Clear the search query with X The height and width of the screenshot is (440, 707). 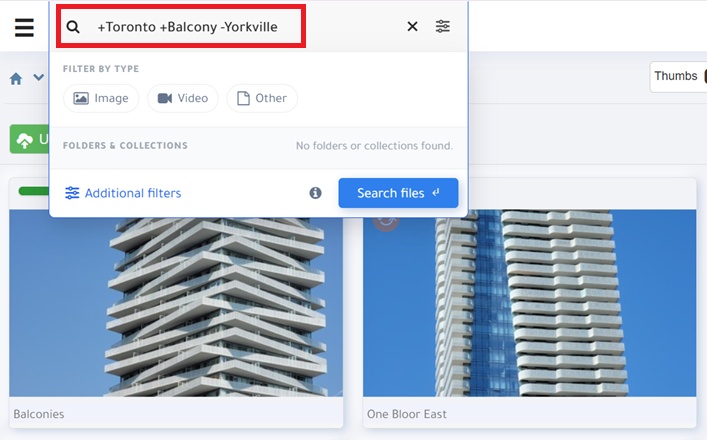tap(412, 27)
